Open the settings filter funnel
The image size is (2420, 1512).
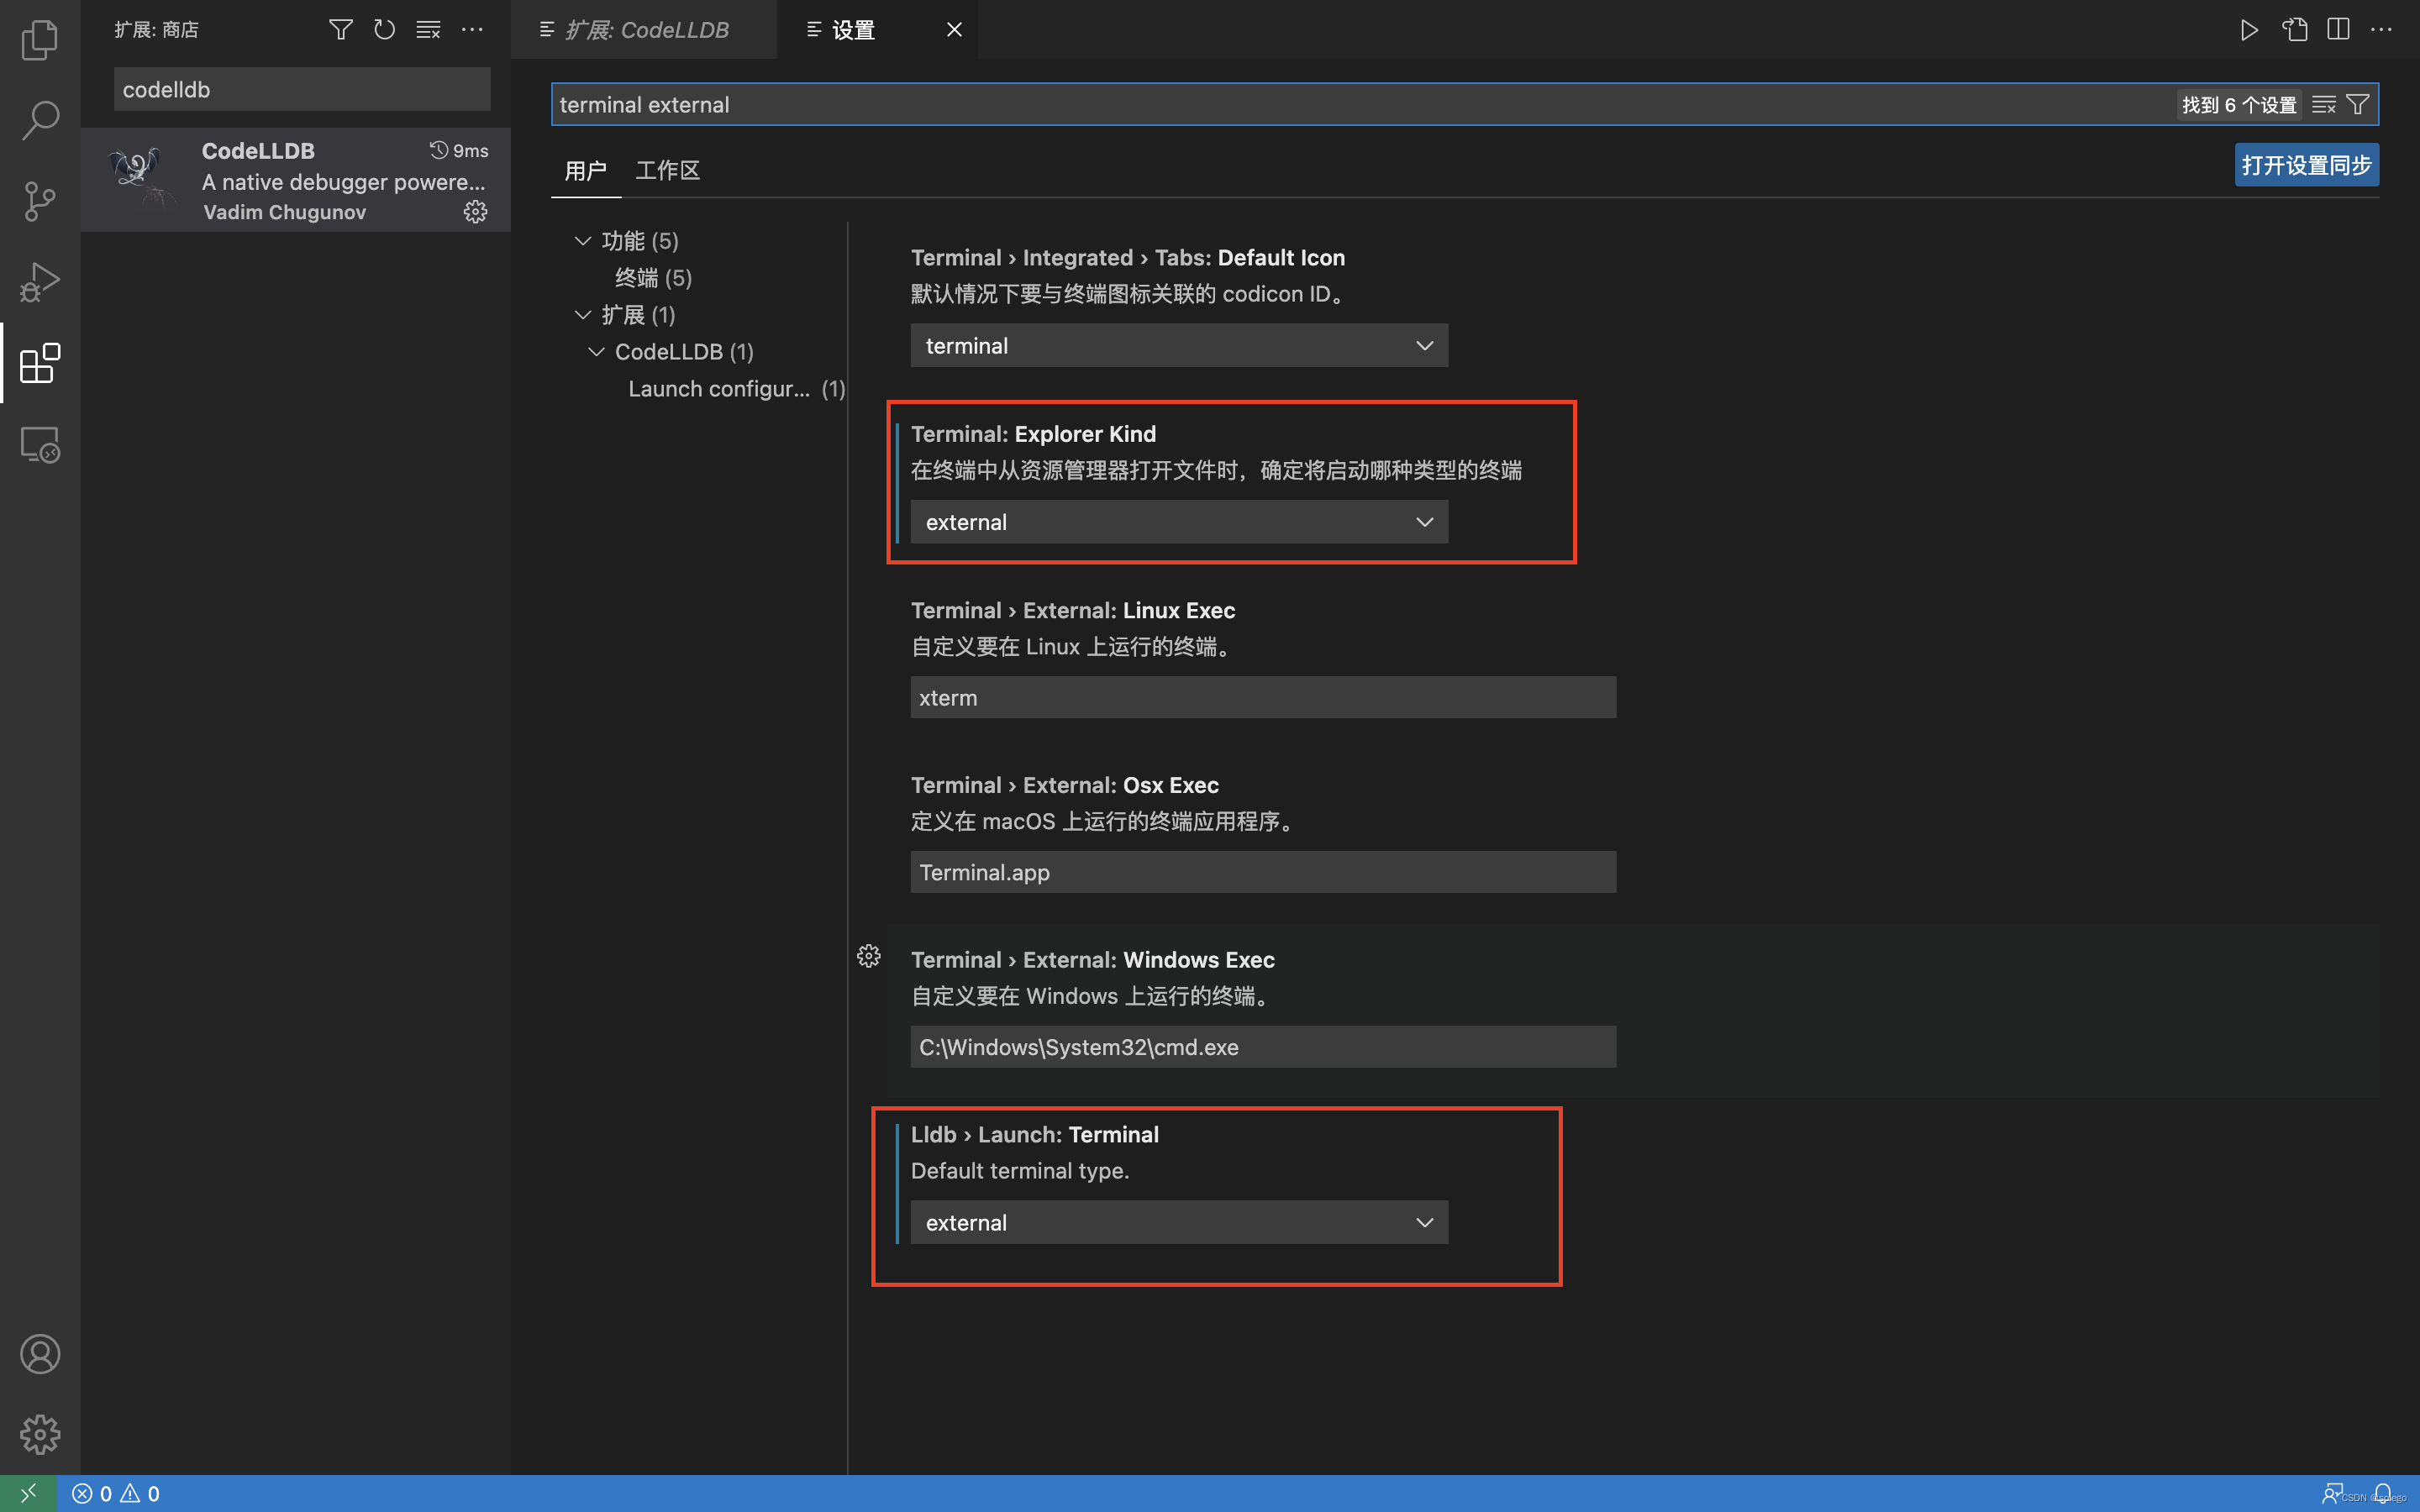[x=2357, y=105]
